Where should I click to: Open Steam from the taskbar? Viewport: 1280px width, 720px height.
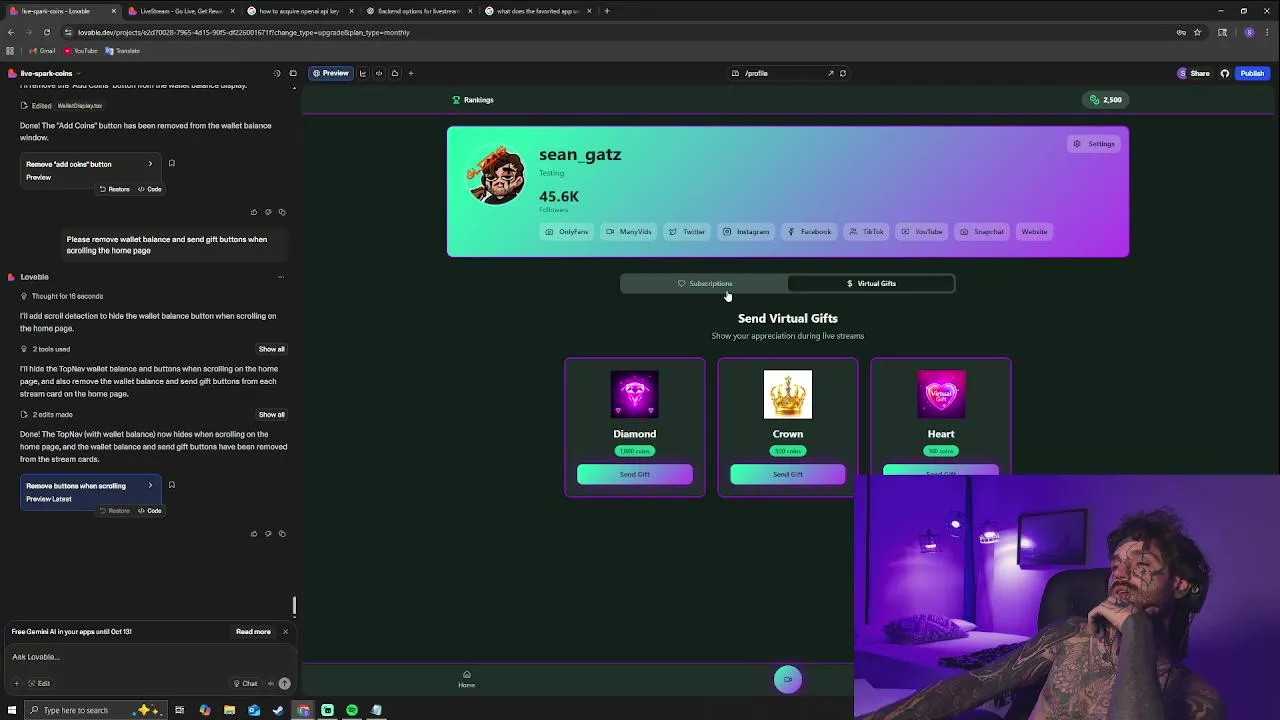(278, 710)
